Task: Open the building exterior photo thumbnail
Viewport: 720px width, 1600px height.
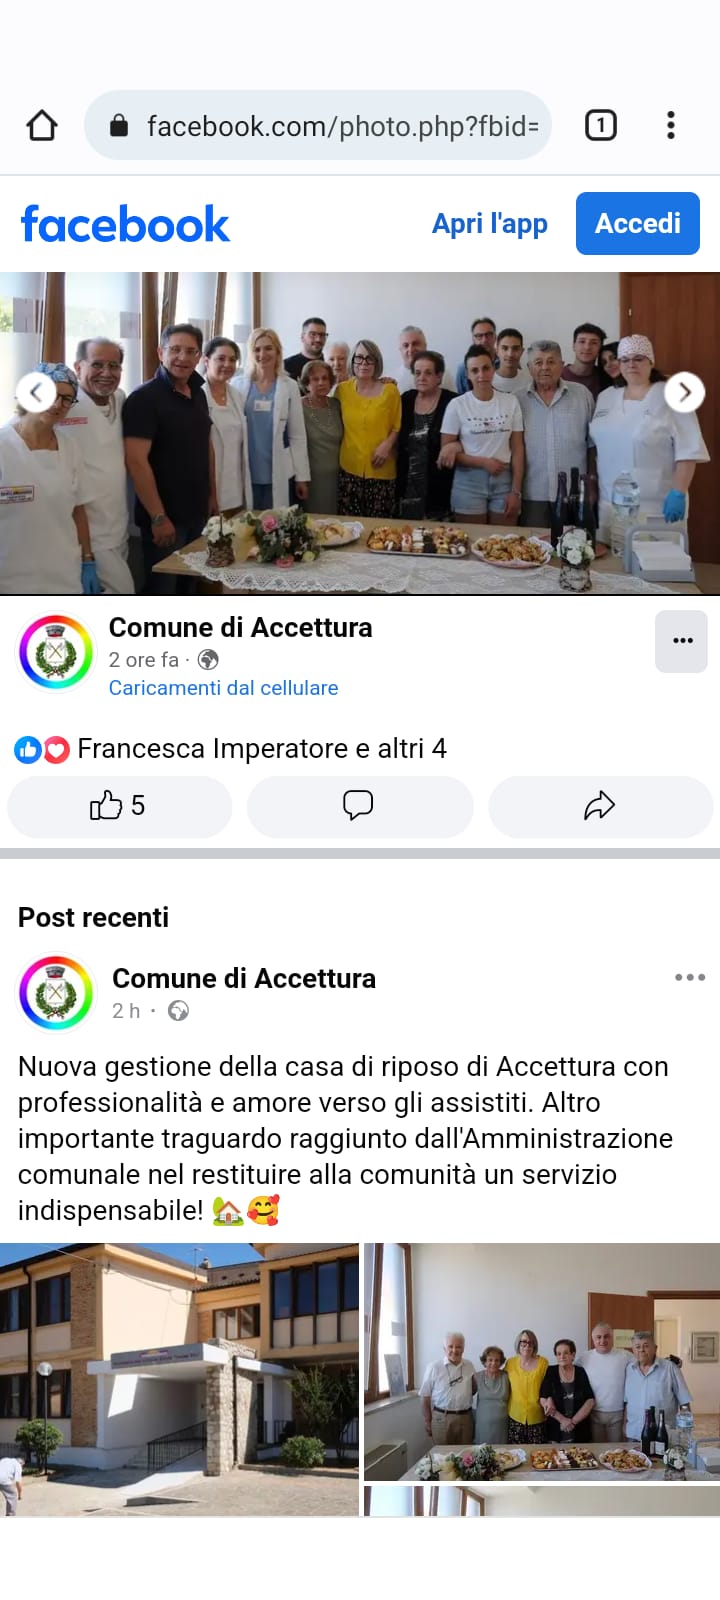Action: (x=179, y=1380)
